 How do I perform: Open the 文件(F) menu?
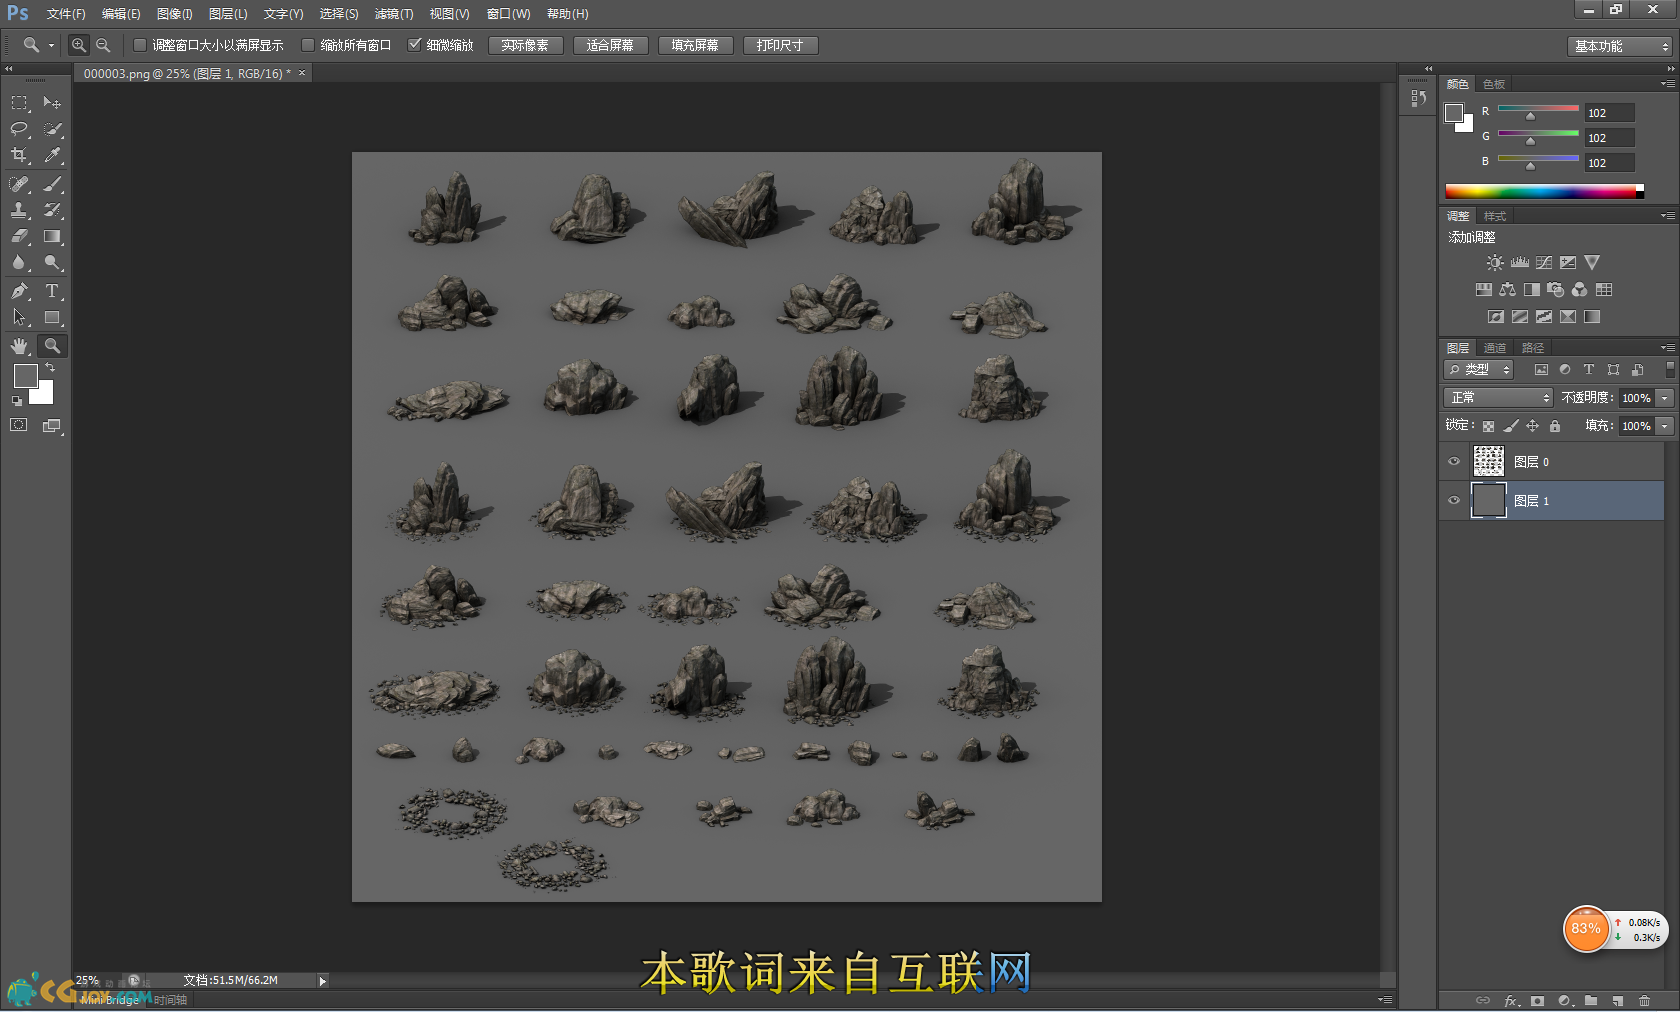(x=66, y=14)
